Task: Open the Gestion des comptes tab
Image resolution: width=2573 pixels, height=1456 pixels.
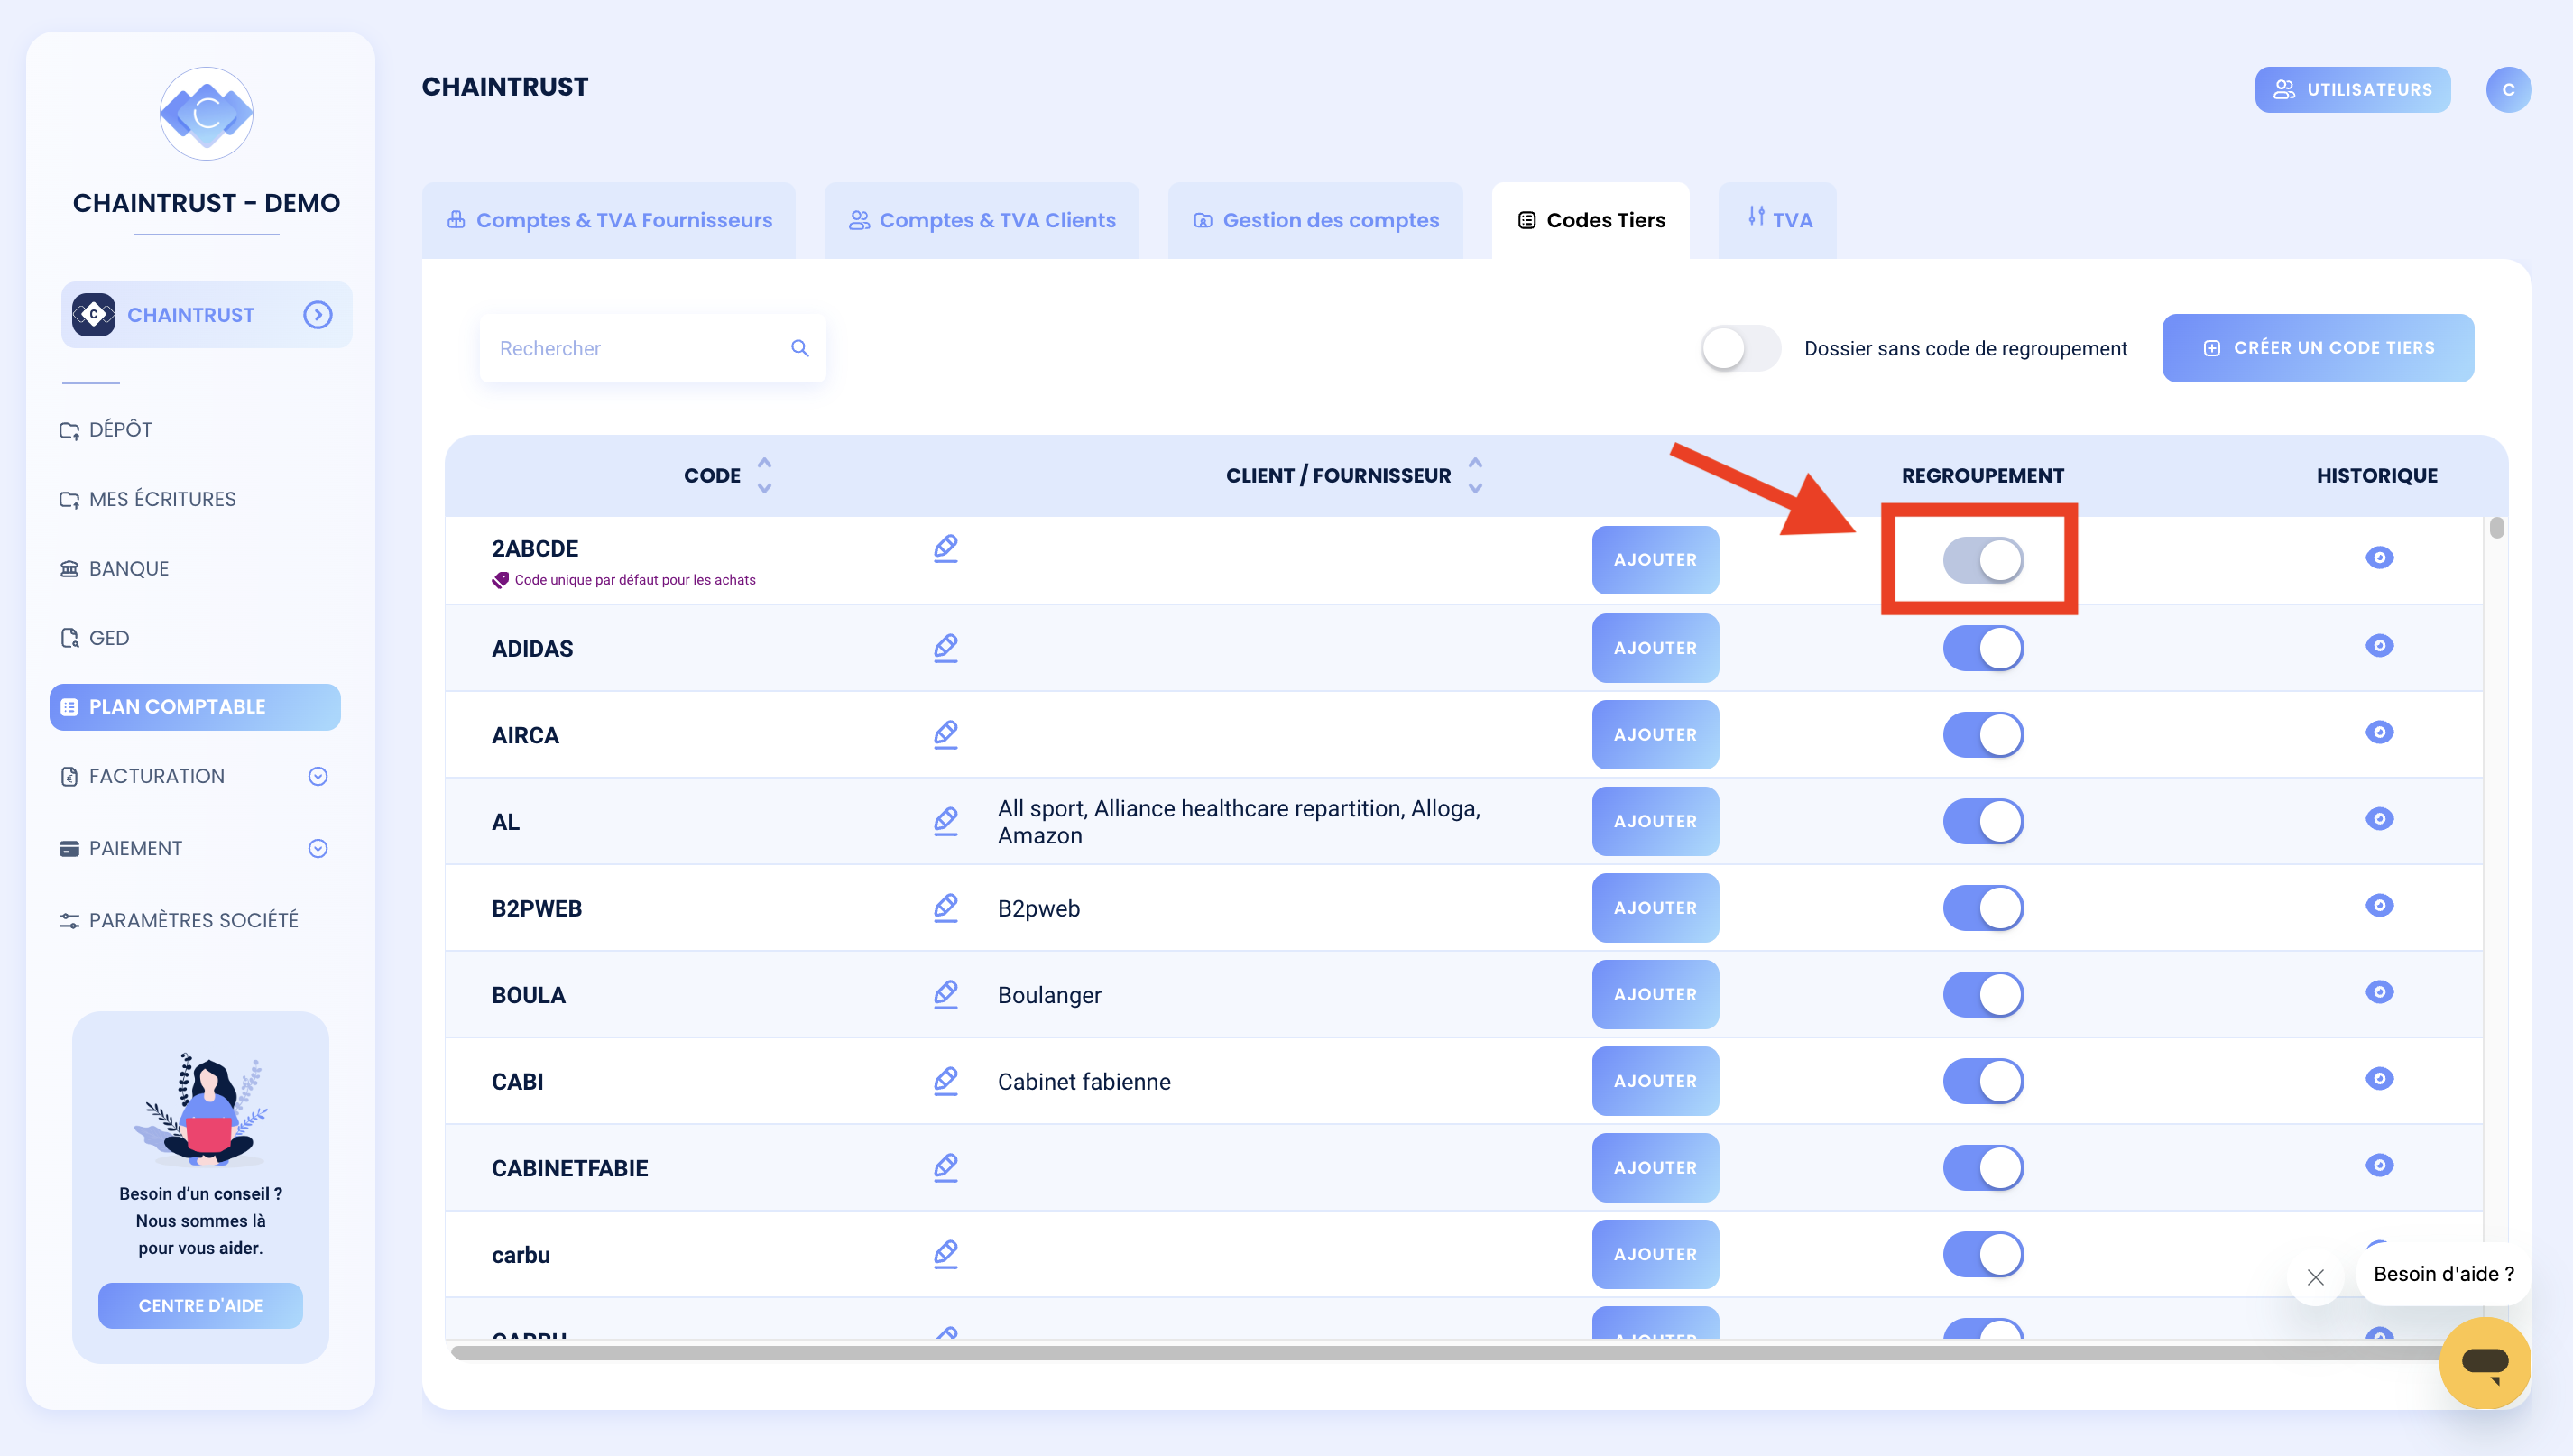Action: [x=1316, y=220]
